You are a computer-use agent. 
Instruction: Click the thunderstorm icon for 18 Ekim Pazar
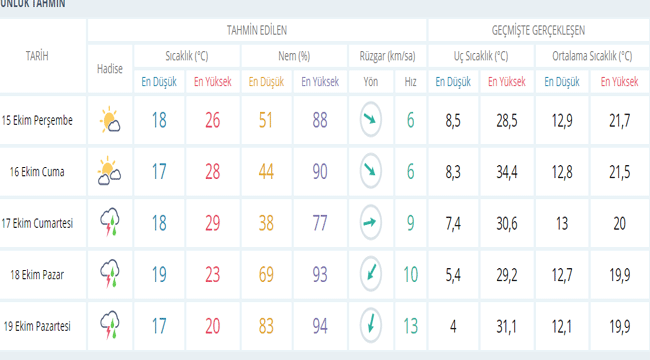(110, 274)
